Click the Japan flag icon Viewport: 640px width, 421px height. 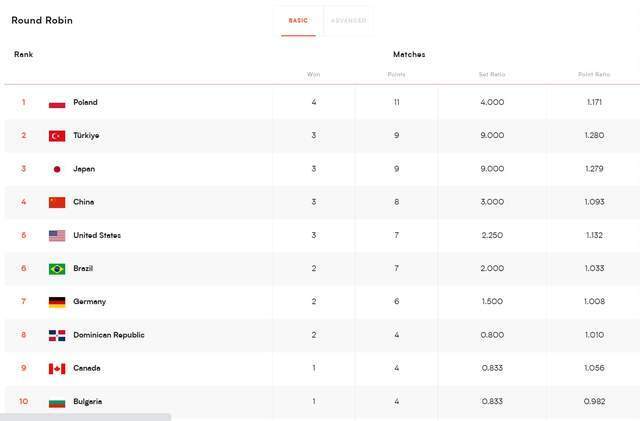57,169
